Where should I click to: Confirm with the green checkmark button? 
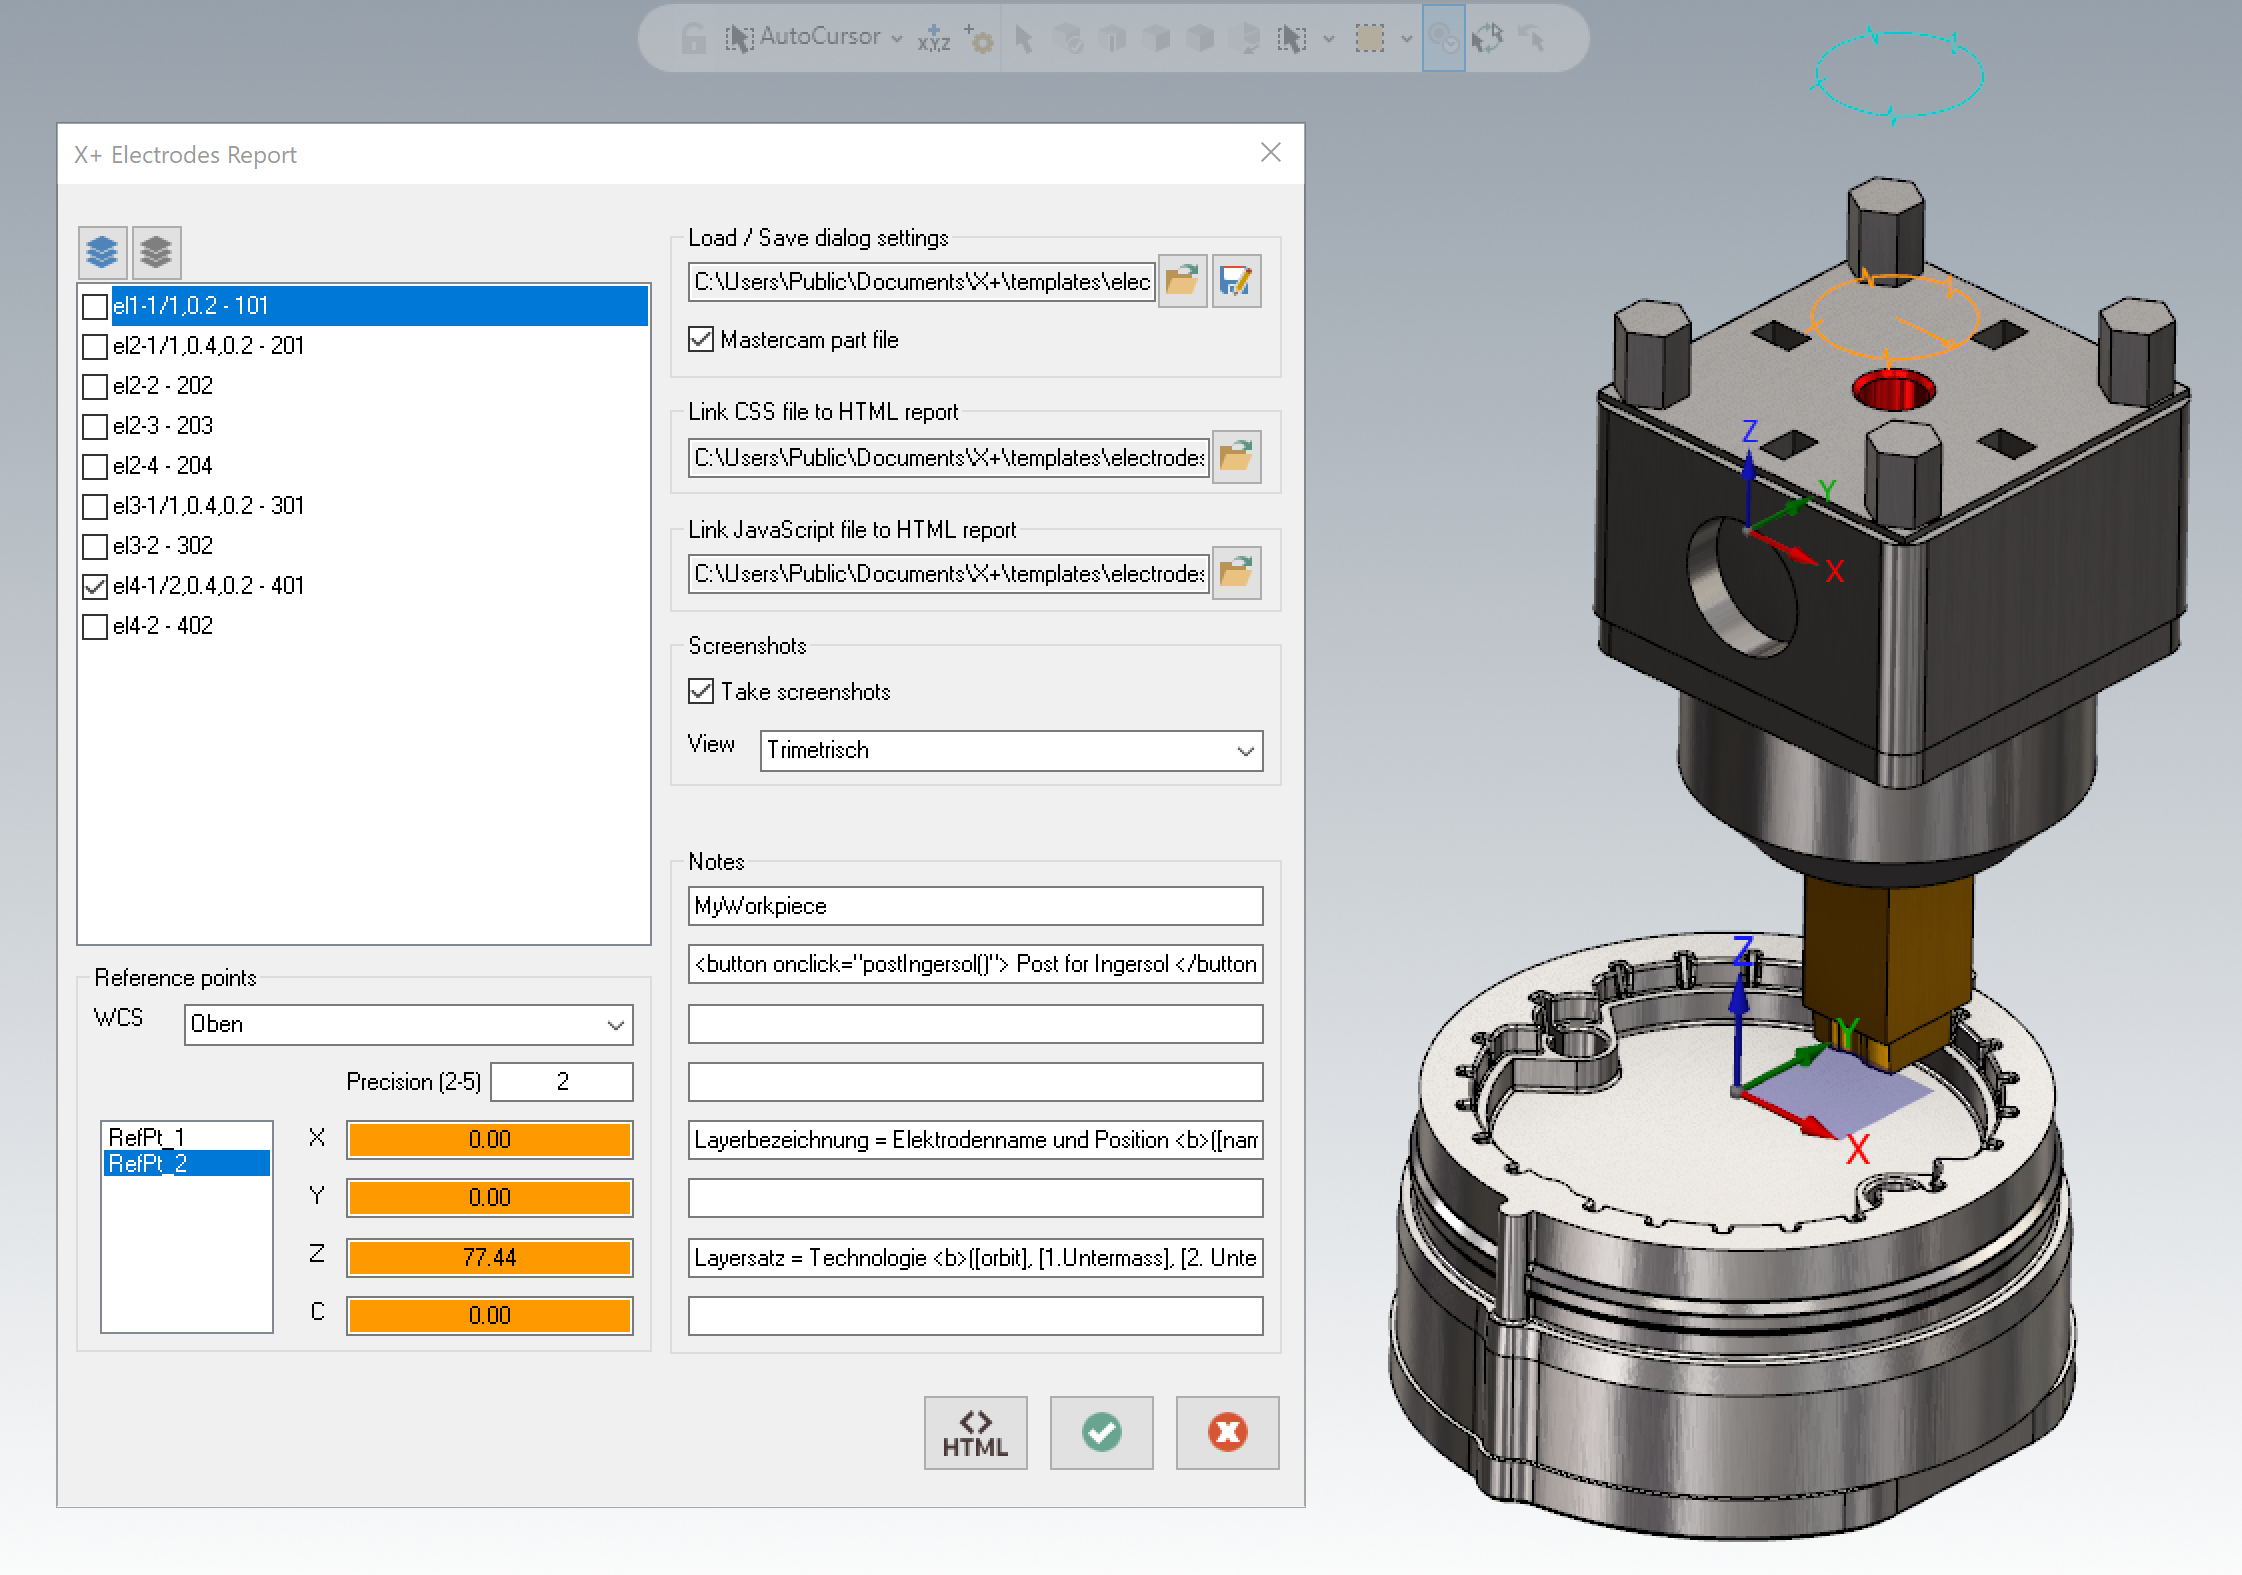click(1101, 1432)
